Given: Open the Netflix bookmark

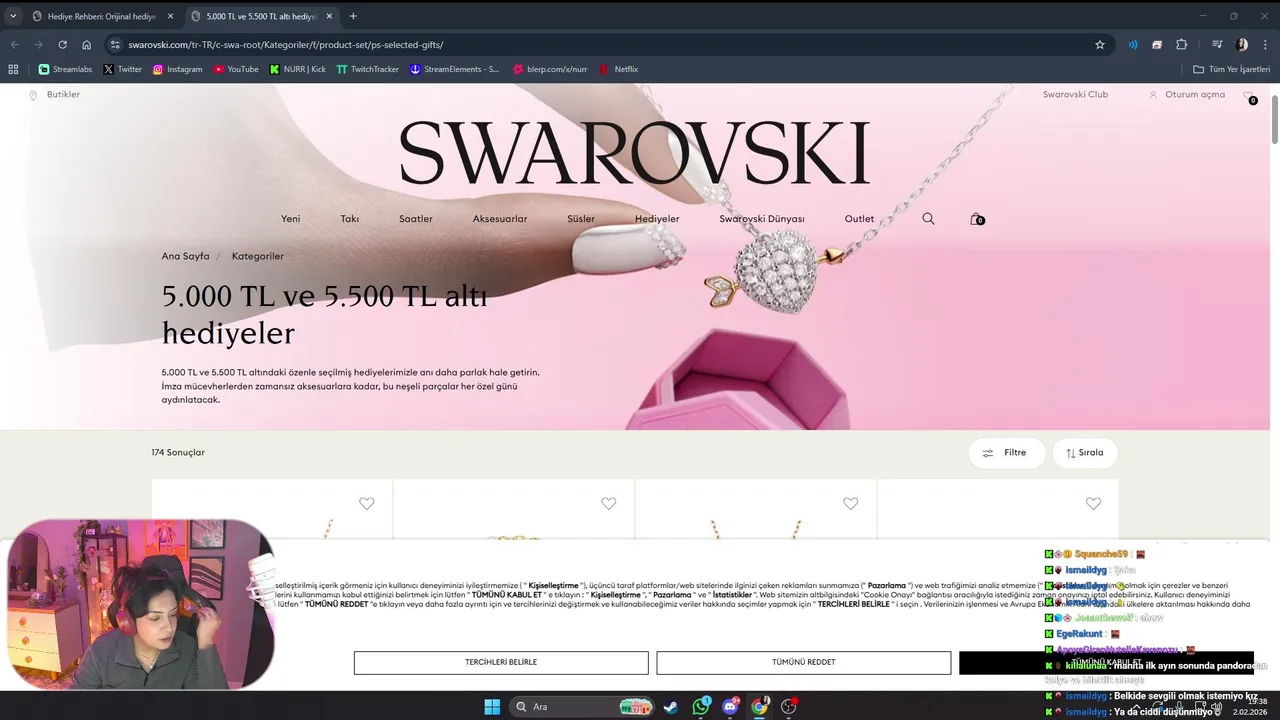Looking at the screenshot, I should tap(618, 69).
